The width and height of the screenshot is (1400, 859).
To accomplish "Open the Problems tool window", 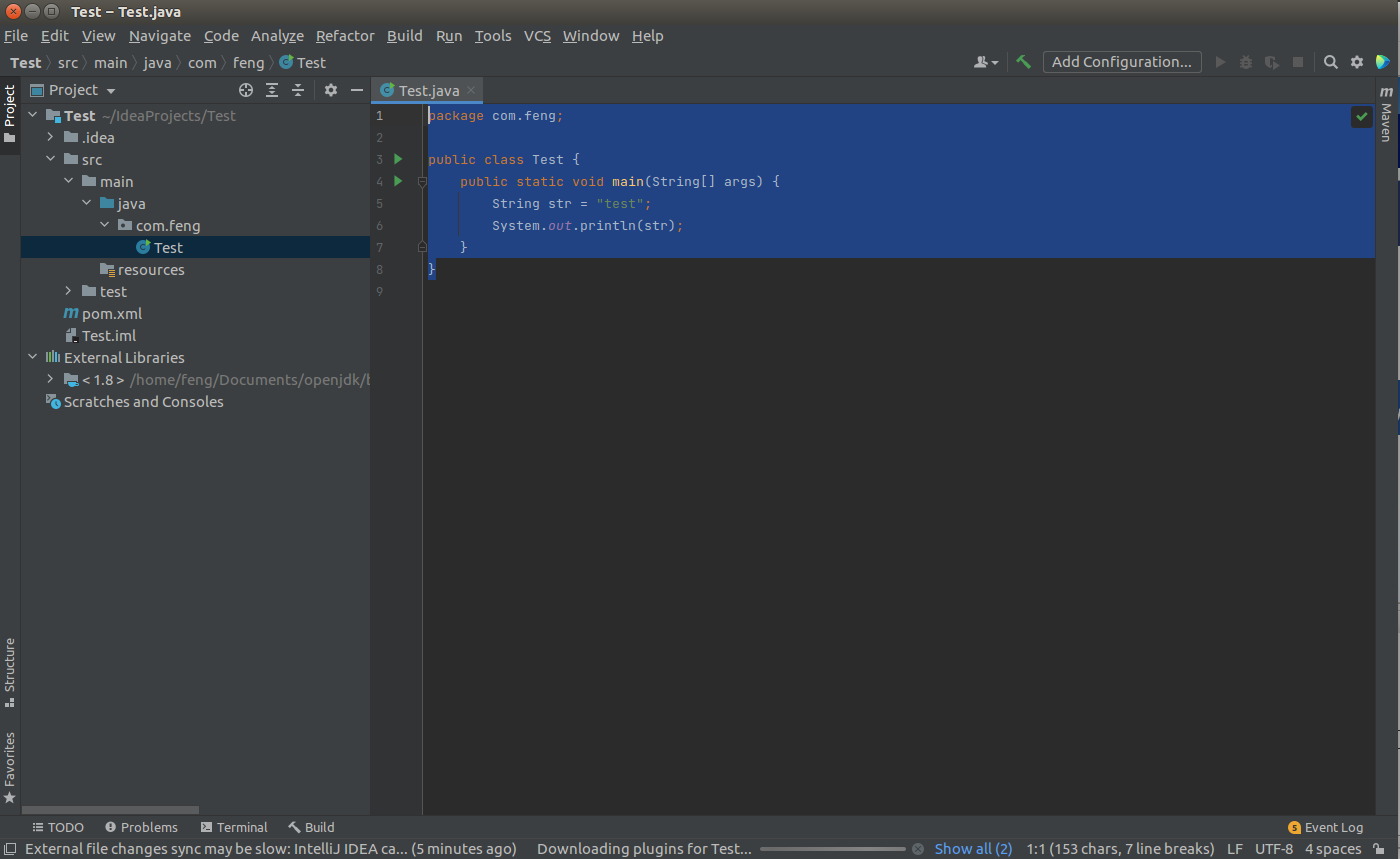I will click(141, 828).
